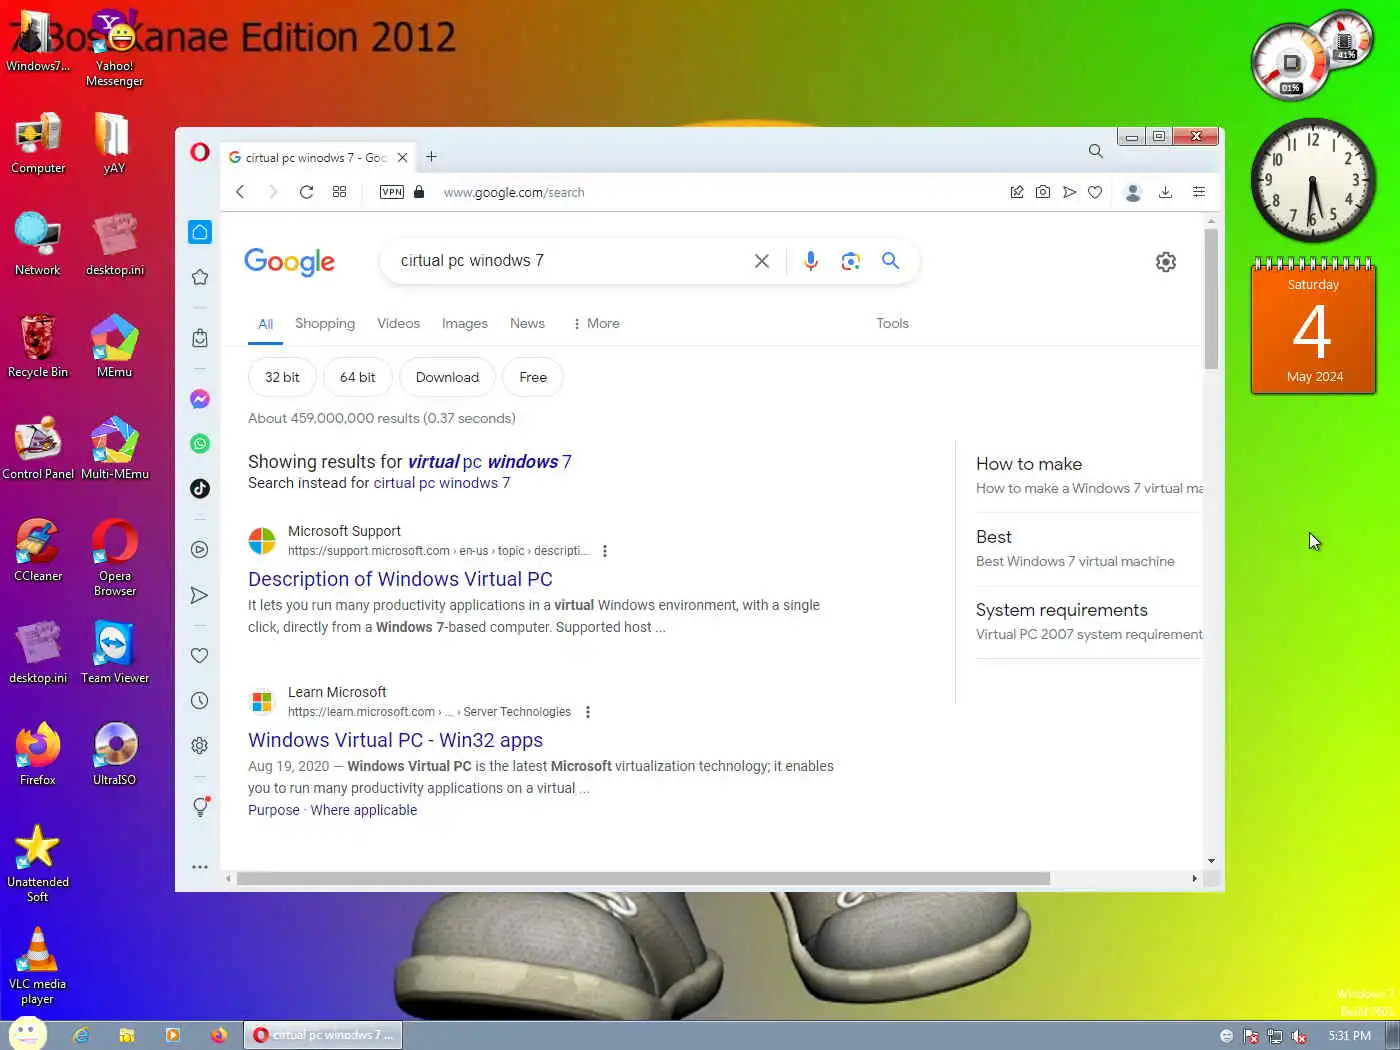Open tab search magnifier icon
The image size is (1400, 1050).
pos(1096,151)
